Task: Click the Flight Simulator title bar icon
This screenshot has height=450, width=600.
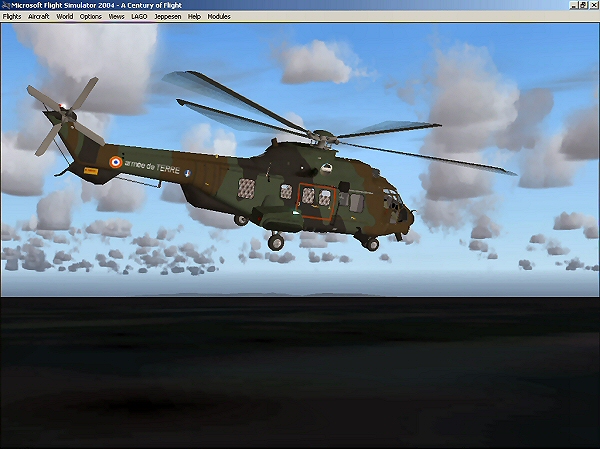Action: [5, 5]
